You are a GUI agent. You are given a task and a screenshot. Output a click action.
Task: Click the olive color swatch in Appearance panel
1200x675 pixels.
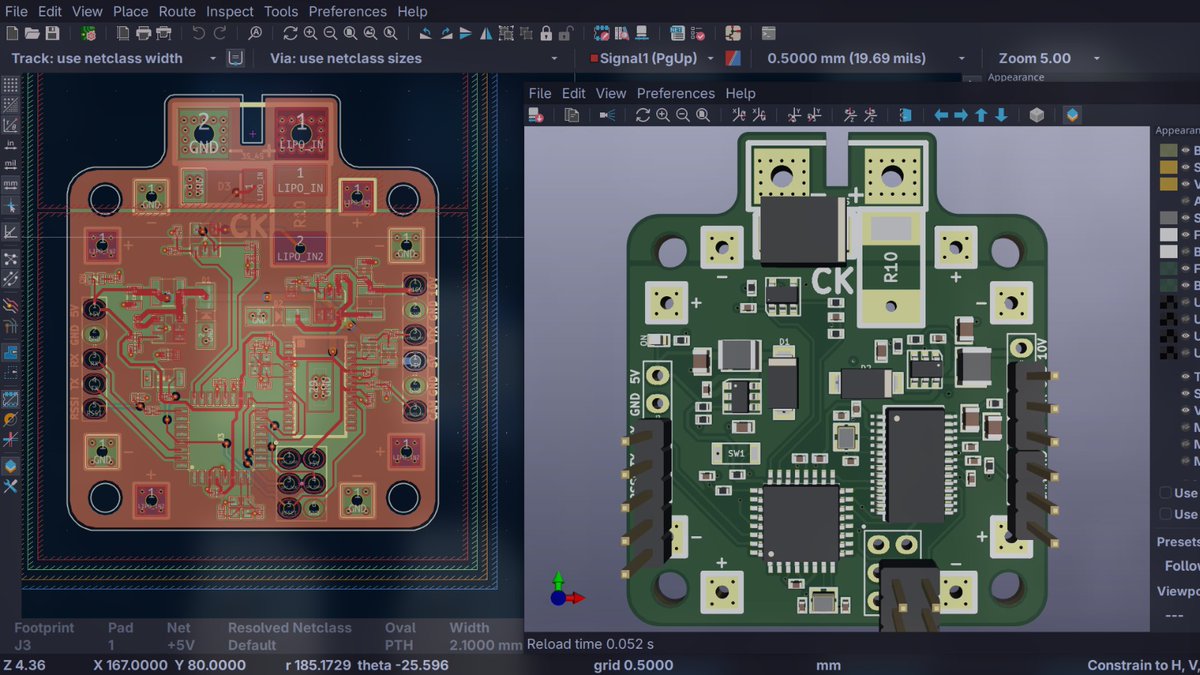tap(1168, 151)
